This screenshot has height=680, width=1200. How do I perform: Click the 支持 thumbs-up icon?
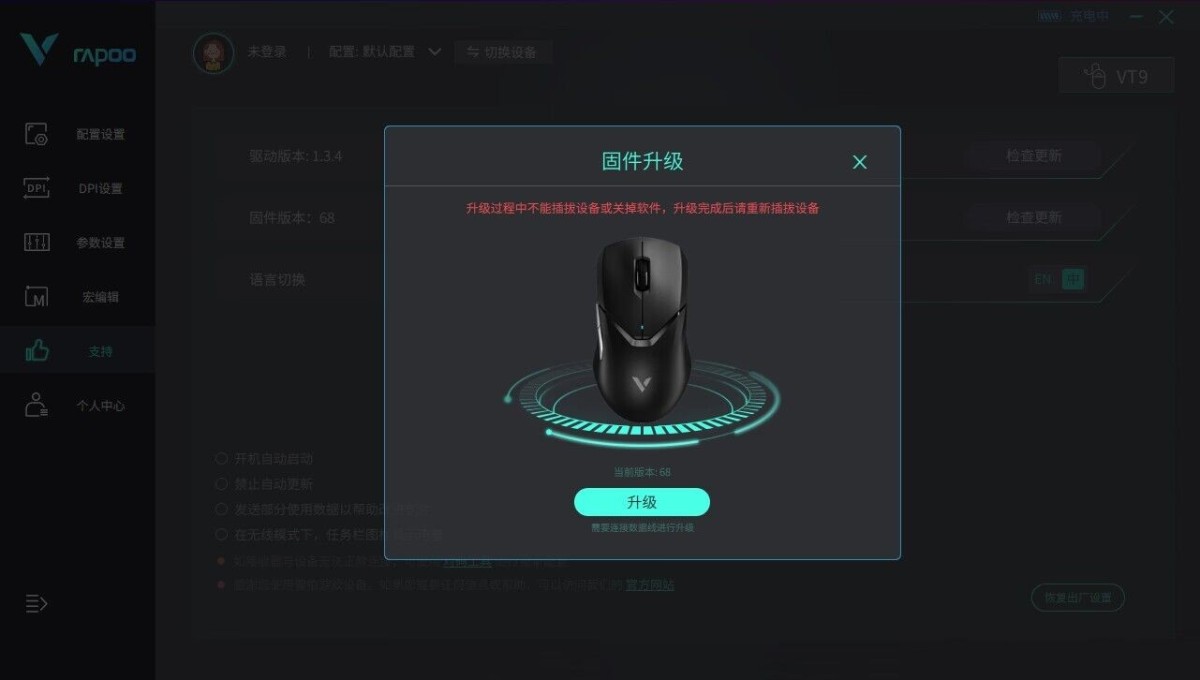point(37,350)
